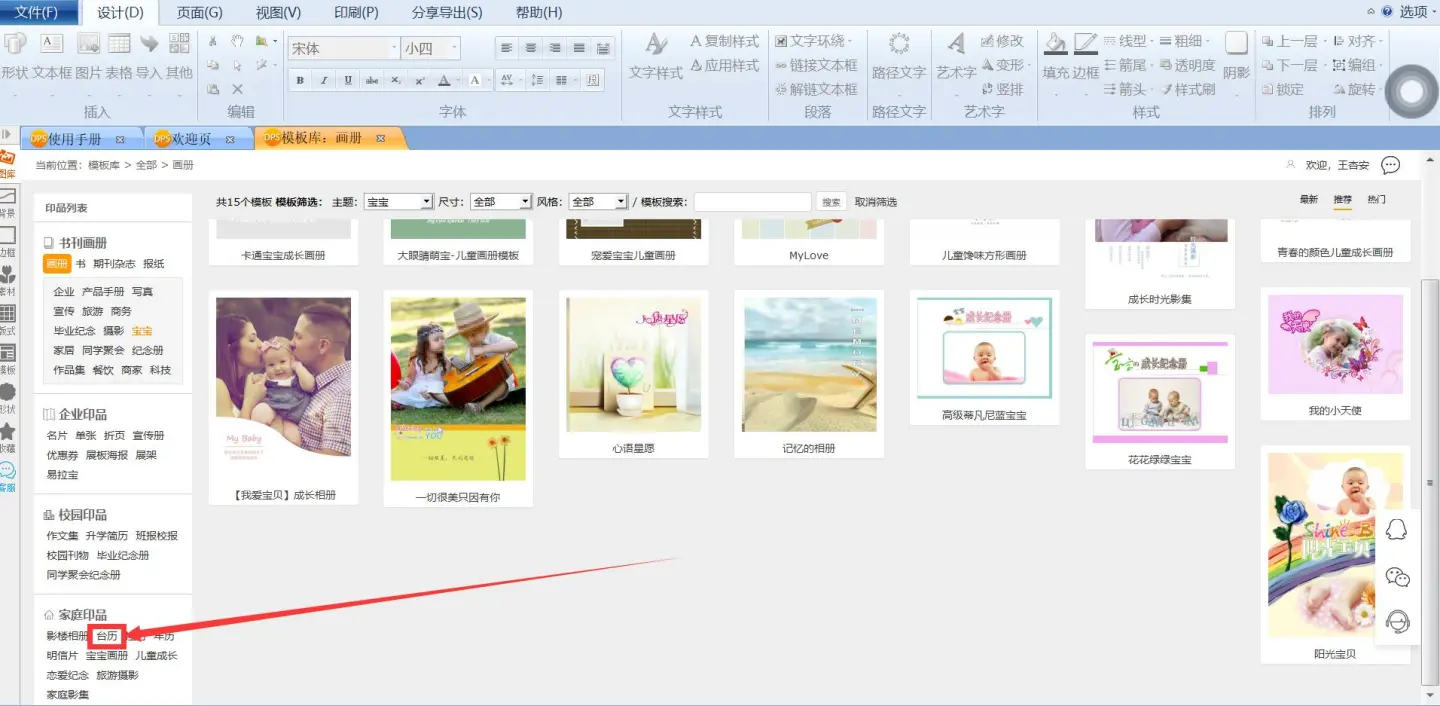Toggle italic text formatting
The image size is (1440, 706).
pyautogui.click(x=324, y=80)
